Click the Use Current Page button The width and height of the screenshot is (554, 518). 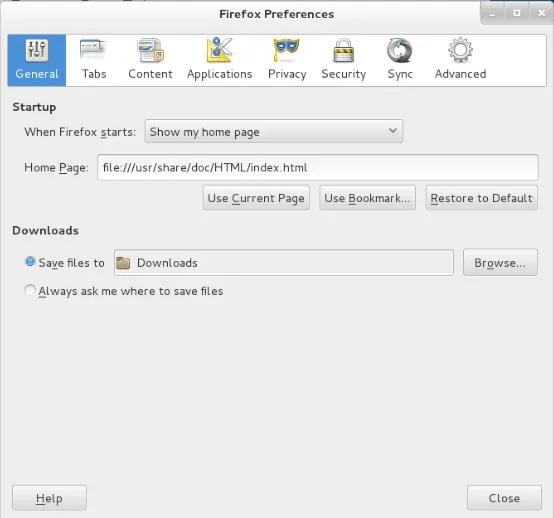point(256,198)
